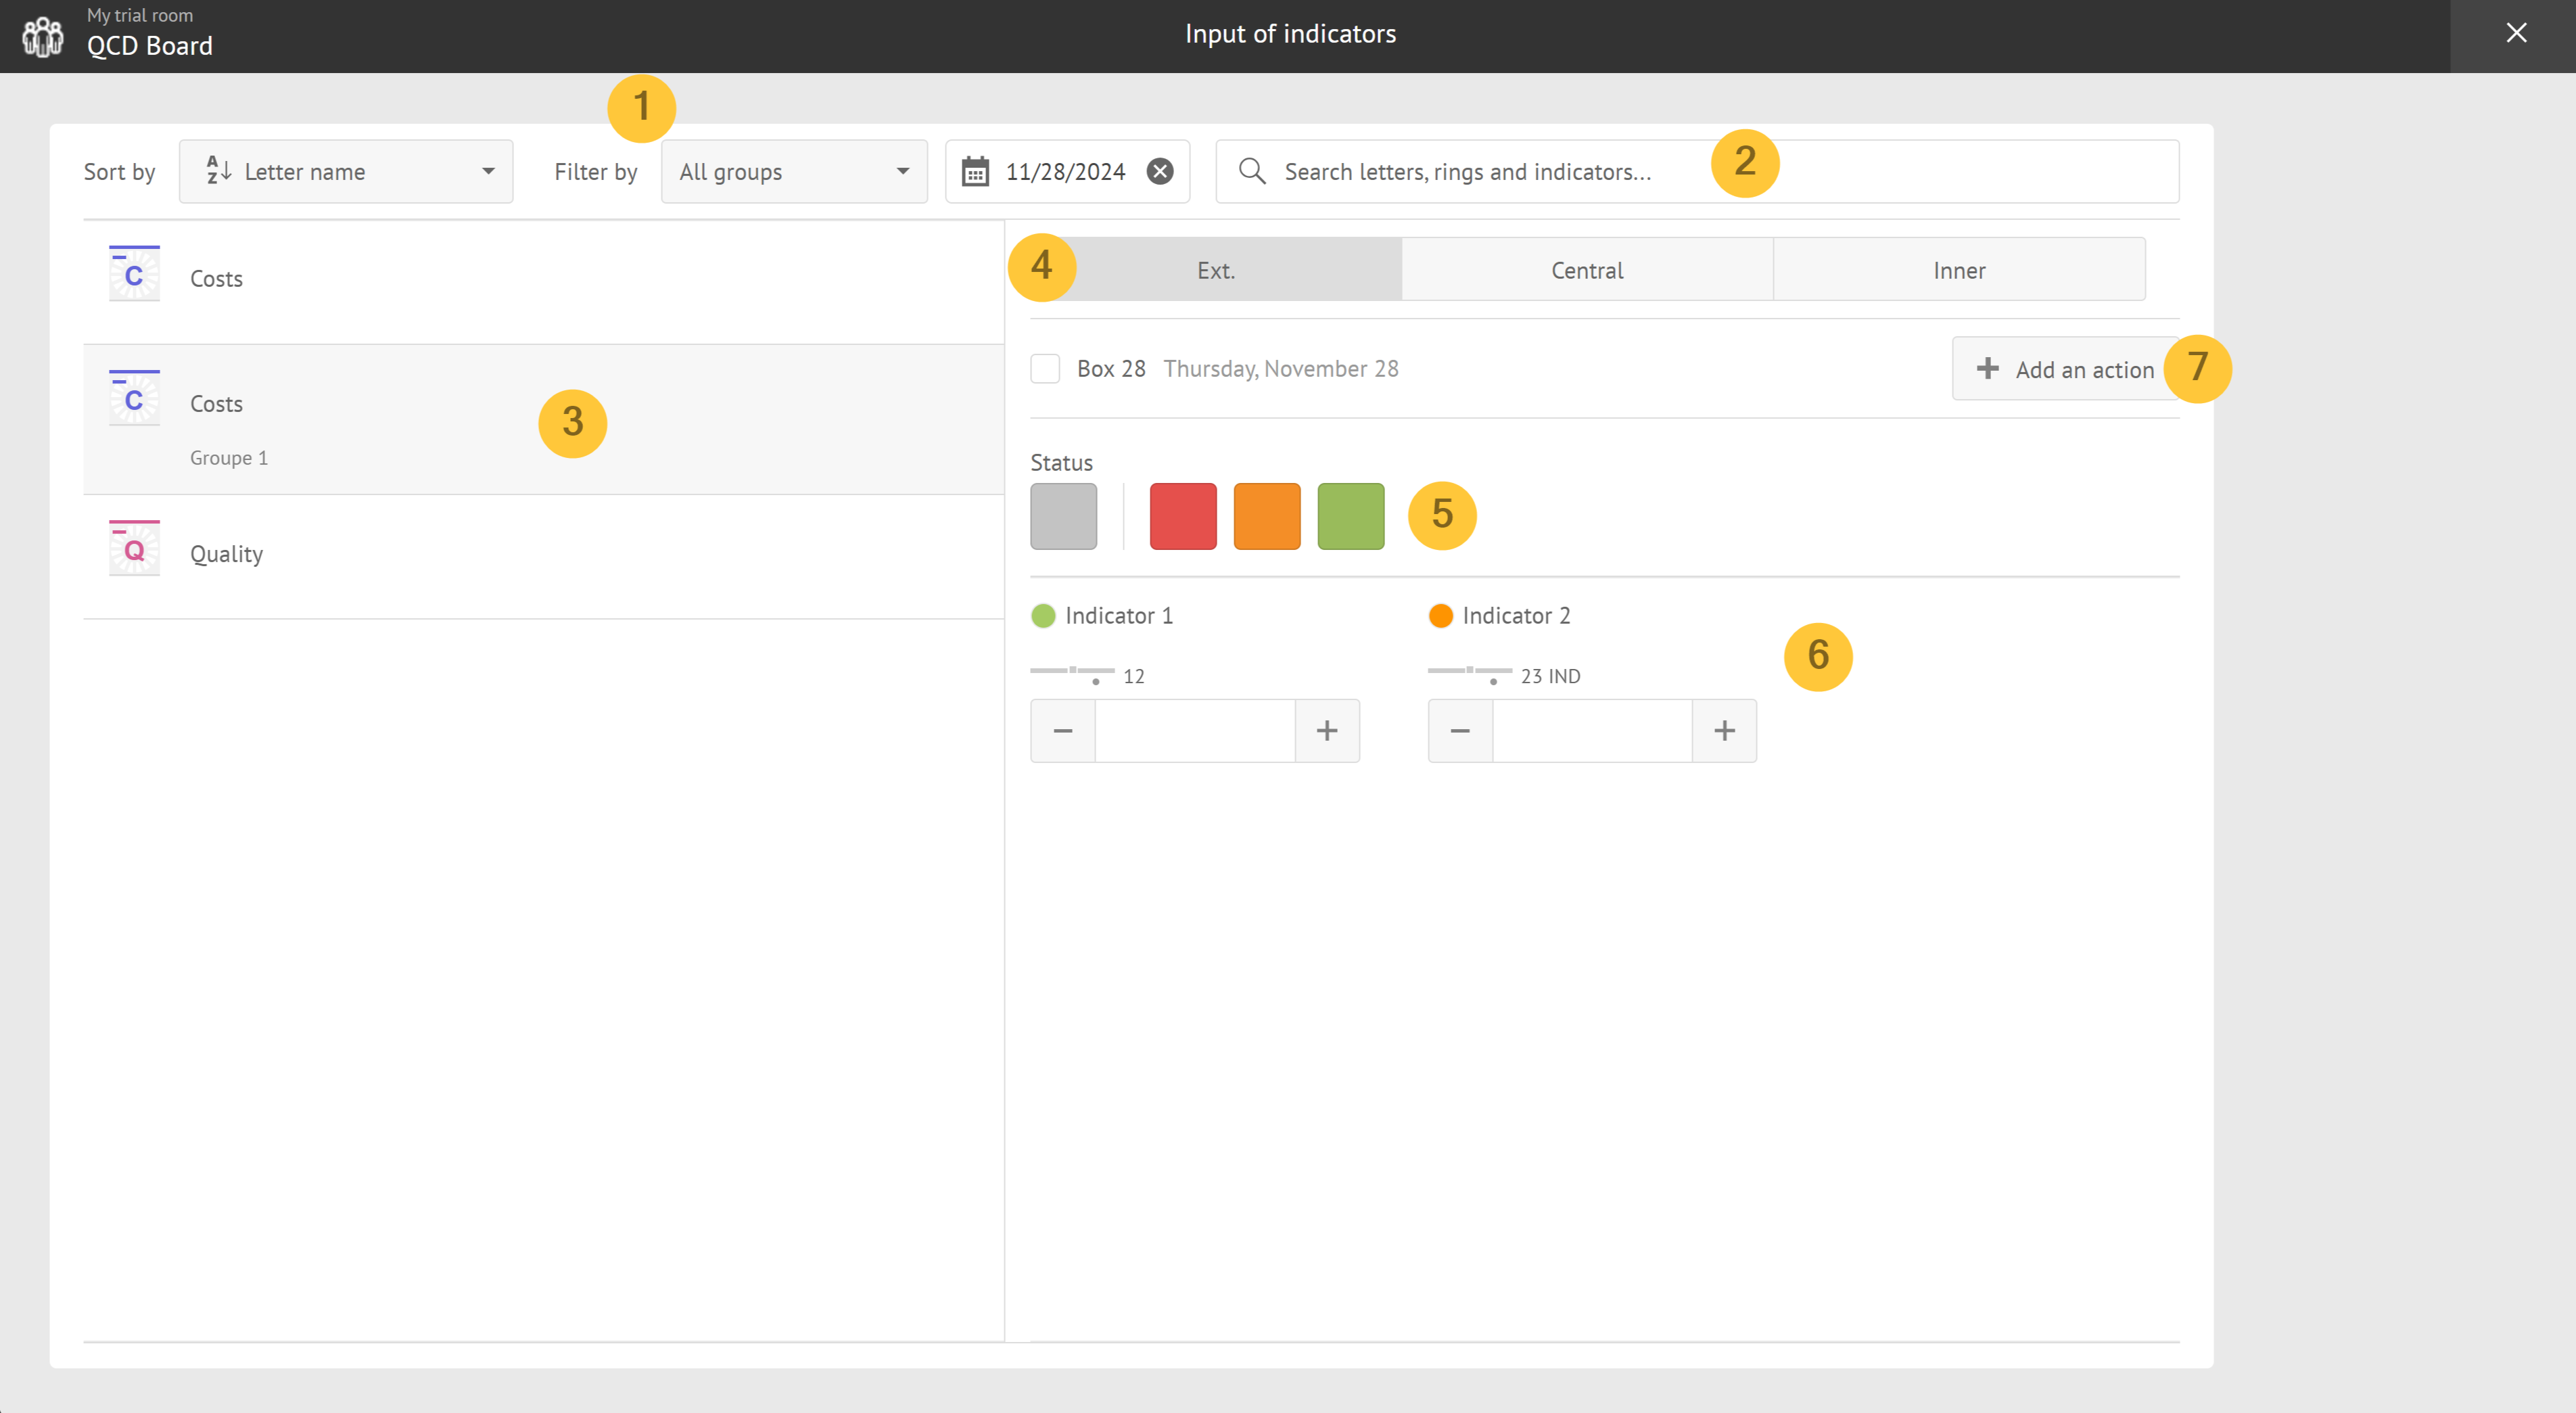Clear the 11/28/2024 date filter
Image resolution: width=2576 pixels, height=1413 pixels.
coord(1160,172)
